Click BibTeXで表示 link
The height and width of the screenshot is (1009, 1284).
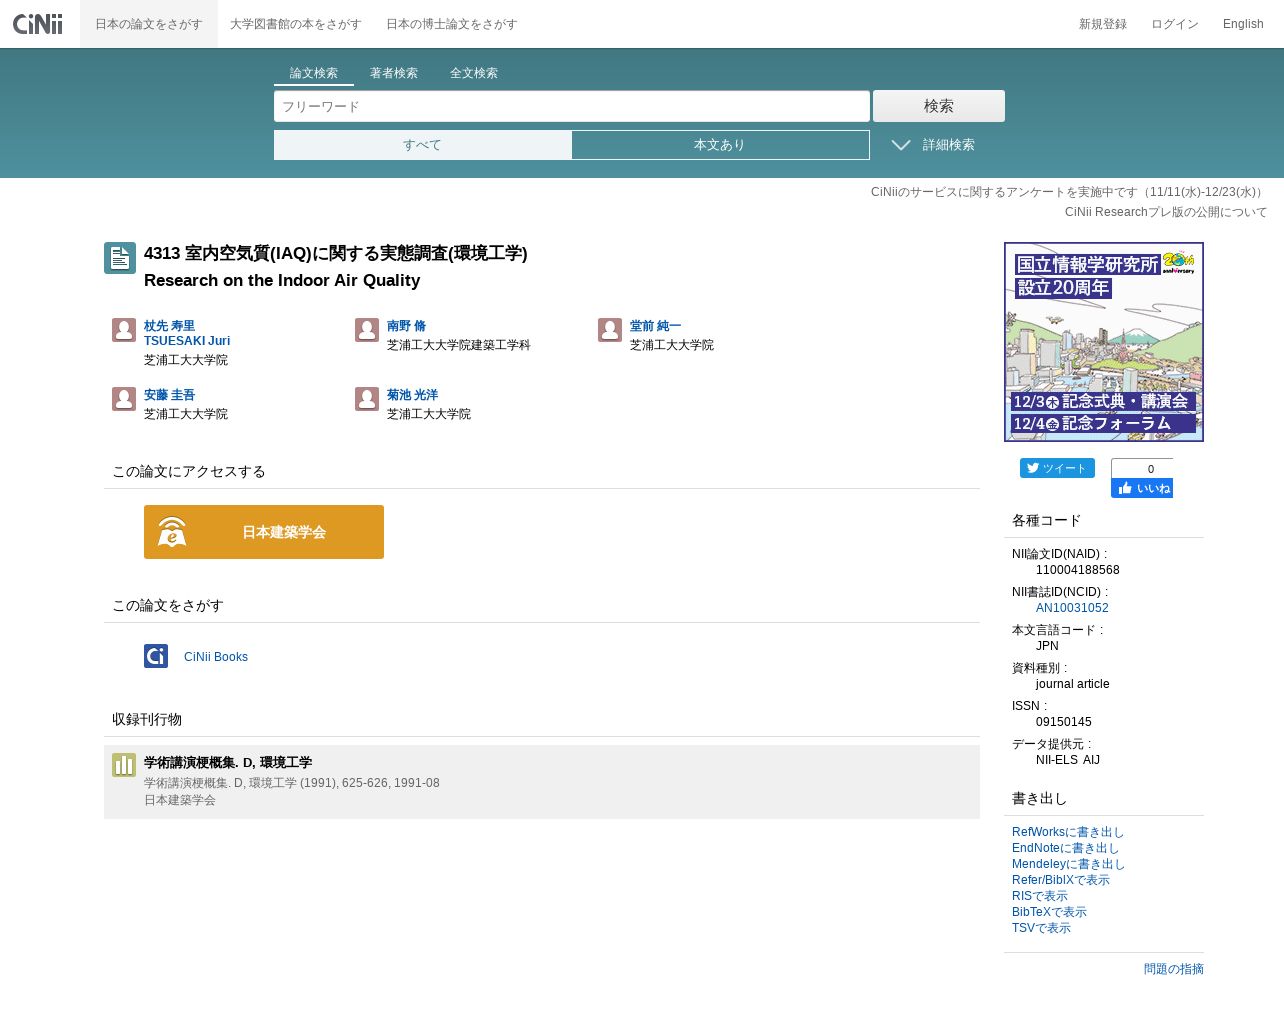tap(1049, 912)
